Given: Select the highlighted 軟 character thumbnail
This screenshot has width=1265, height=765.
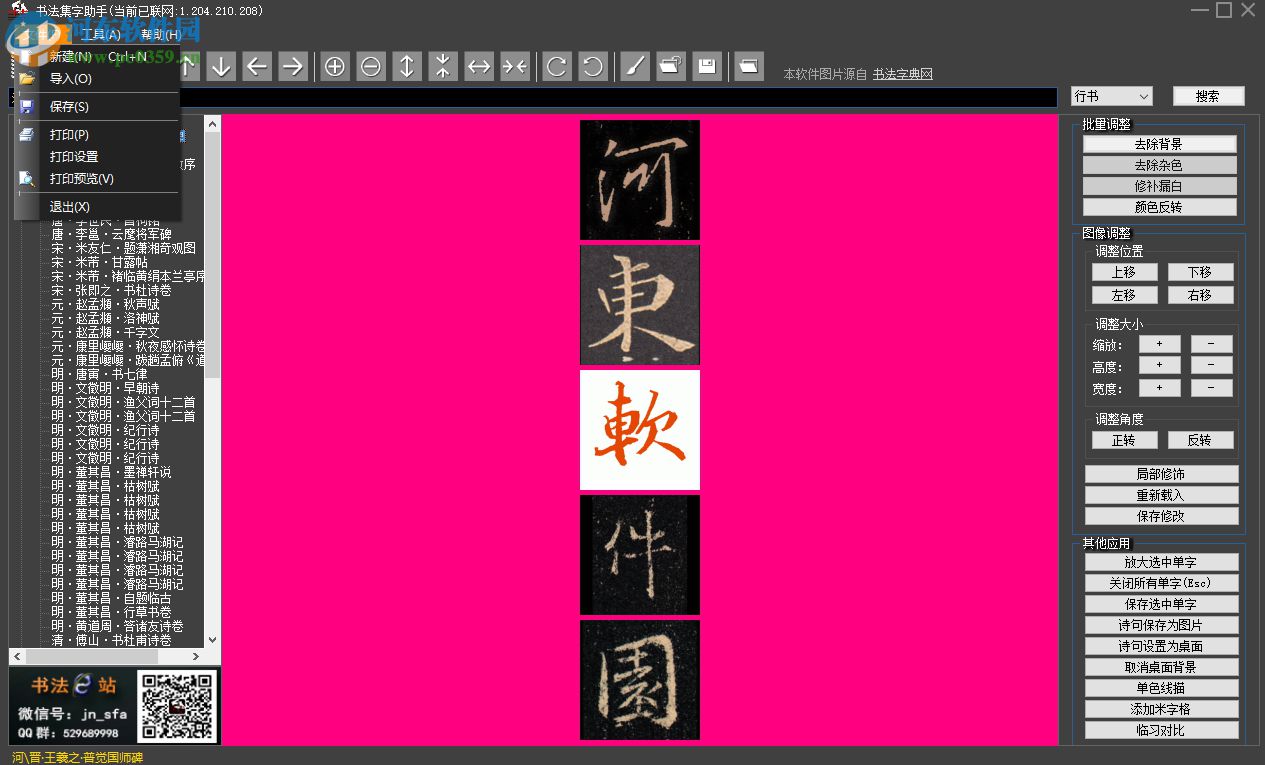Looking at the screenshot, I should pyautogui.click(x=639, y=430).
